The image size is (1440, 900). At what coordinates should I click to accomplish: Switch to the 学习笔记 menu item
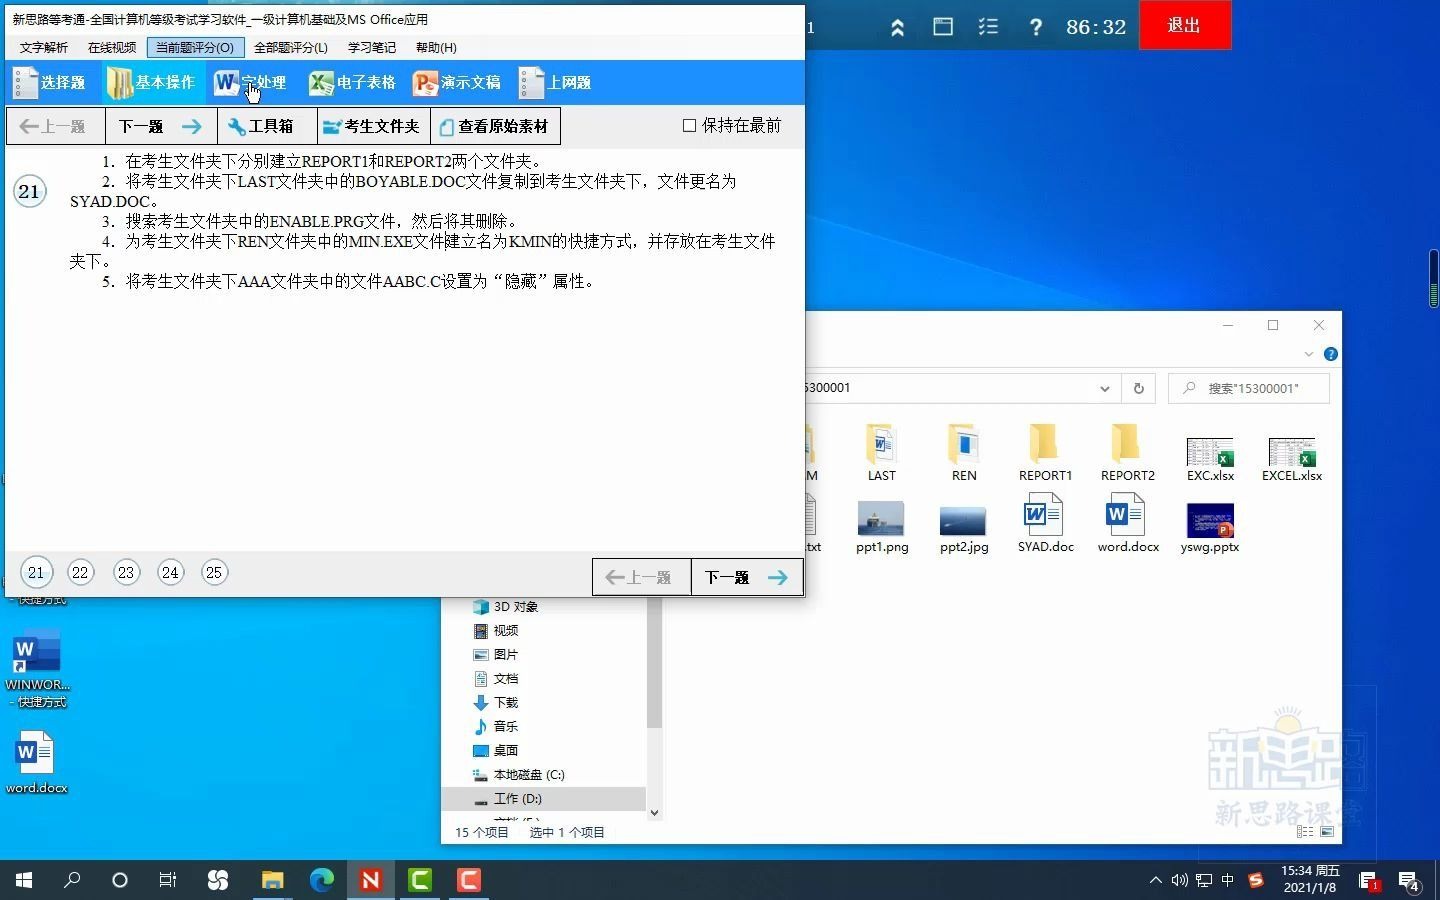pyautogui.click(x=371, y=47)
